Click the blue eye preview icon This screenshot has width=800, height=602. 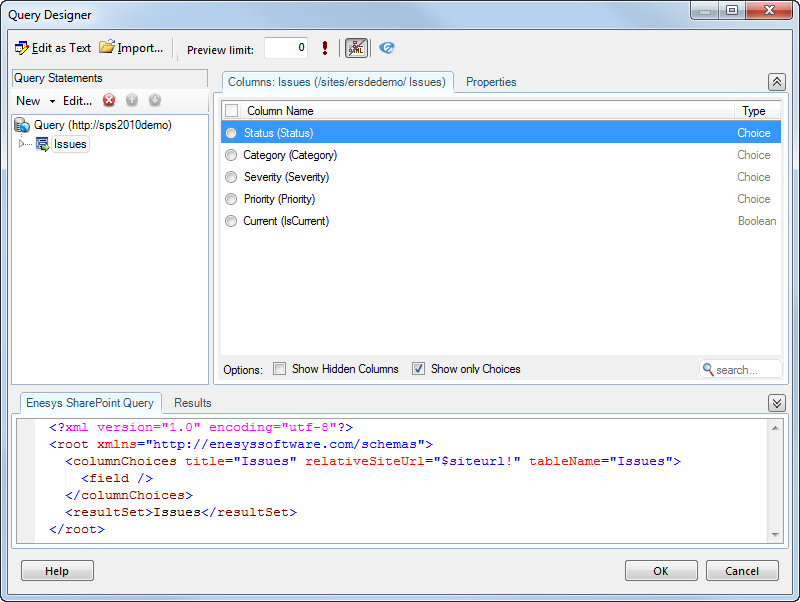point(387,48)
